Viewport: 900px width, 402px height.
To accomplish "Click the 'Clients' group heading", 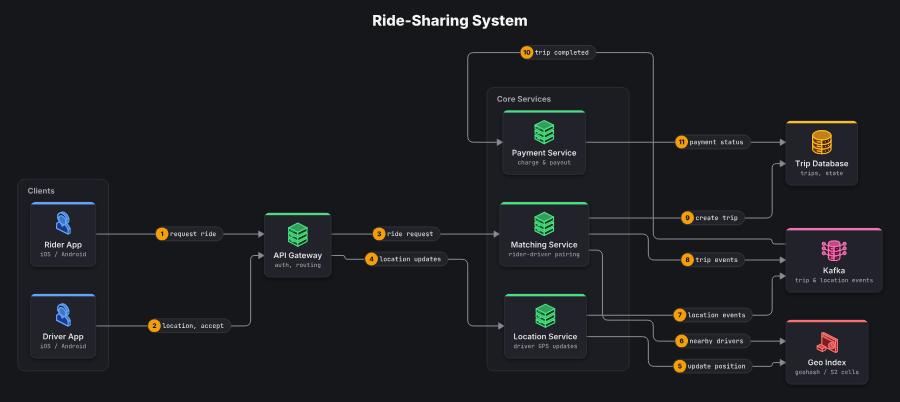I will [x=41, y=191].
